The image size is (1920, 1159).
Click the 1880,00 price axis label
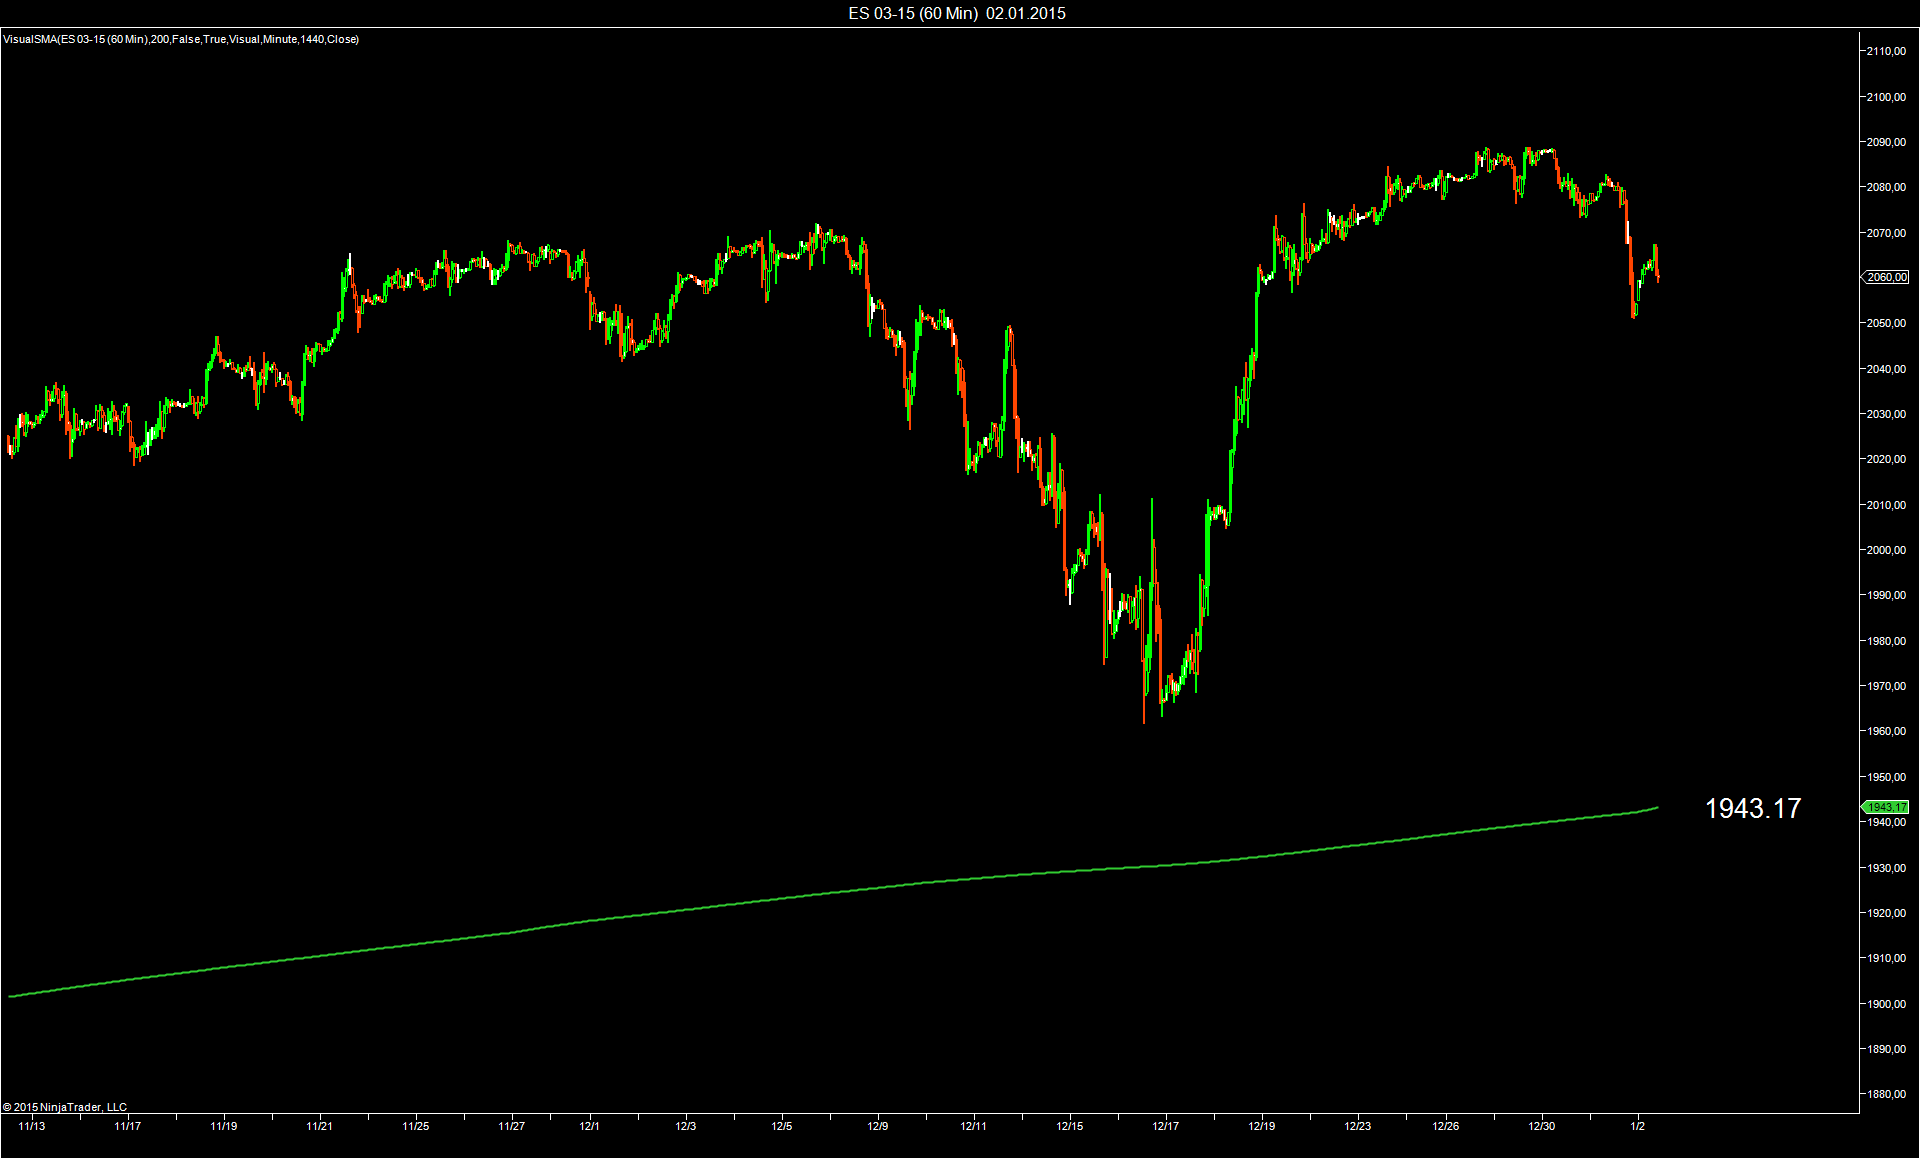coord(1886,1094)
